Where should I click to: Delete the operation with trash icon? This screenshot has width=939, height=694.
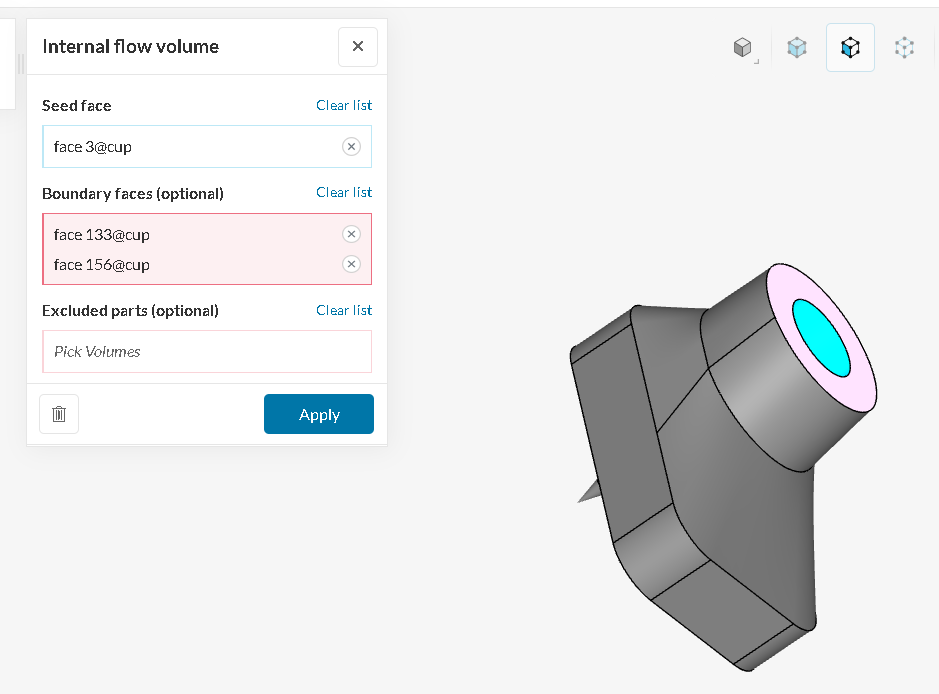pyautogui.click(x=59, y=414)
